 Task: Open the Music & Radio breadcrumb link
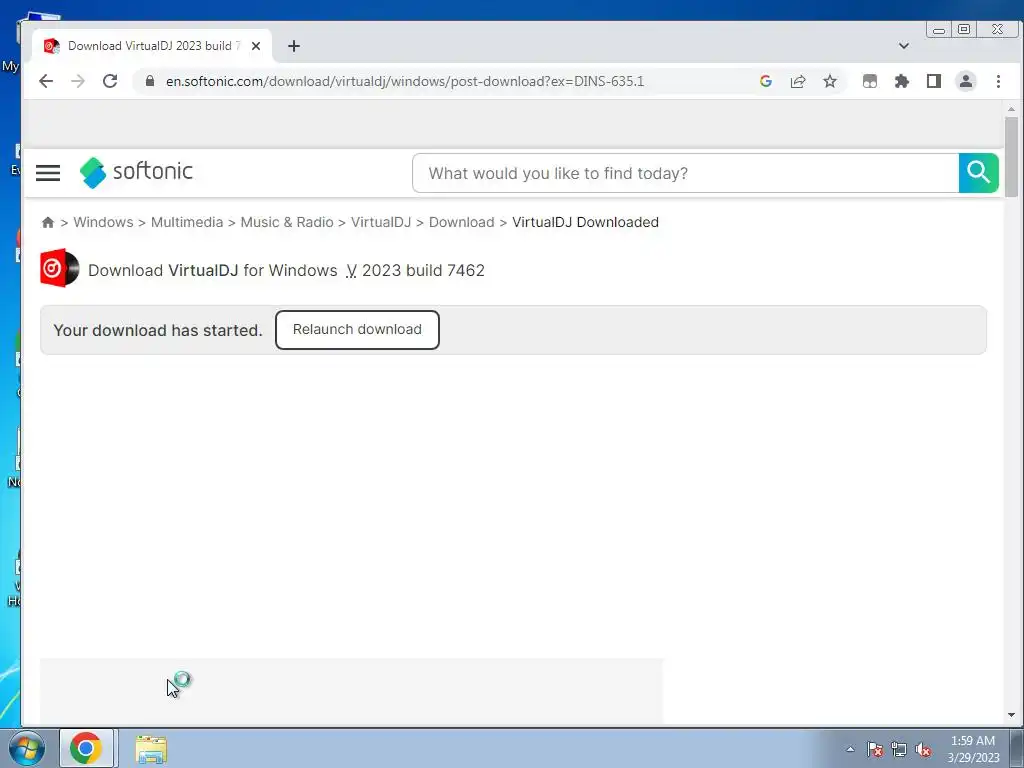click(287, 222)
